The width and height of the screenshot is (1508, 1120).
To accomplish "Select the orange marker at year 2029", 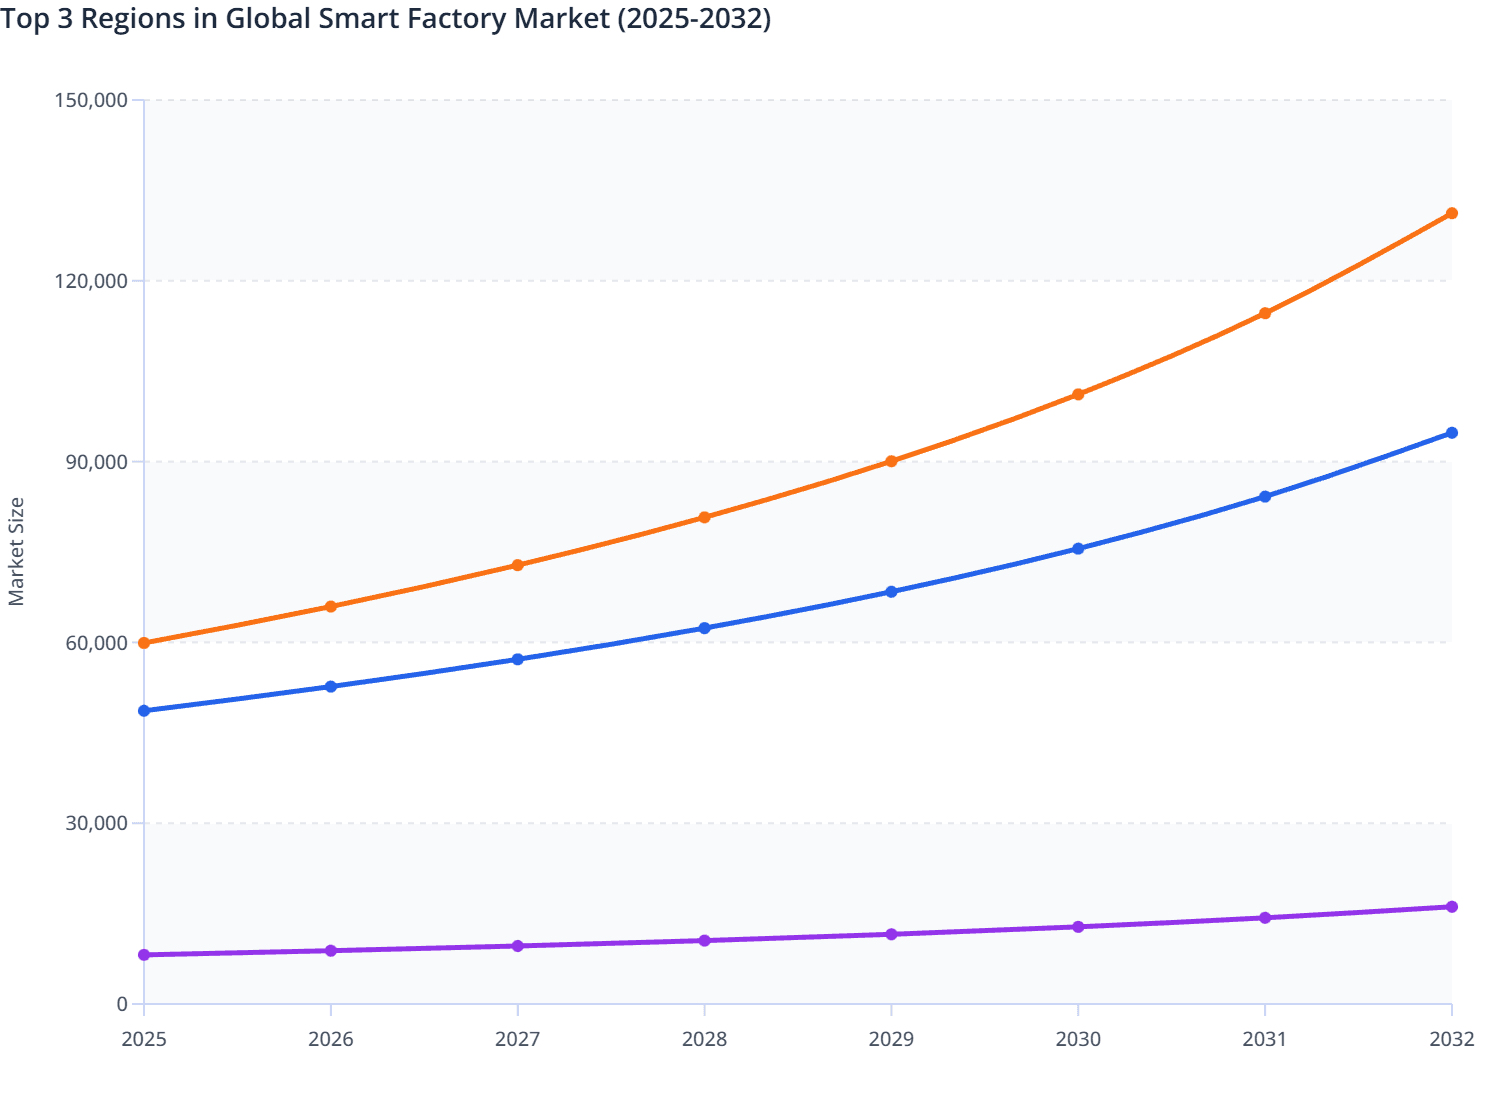I will tap(891, 461).
